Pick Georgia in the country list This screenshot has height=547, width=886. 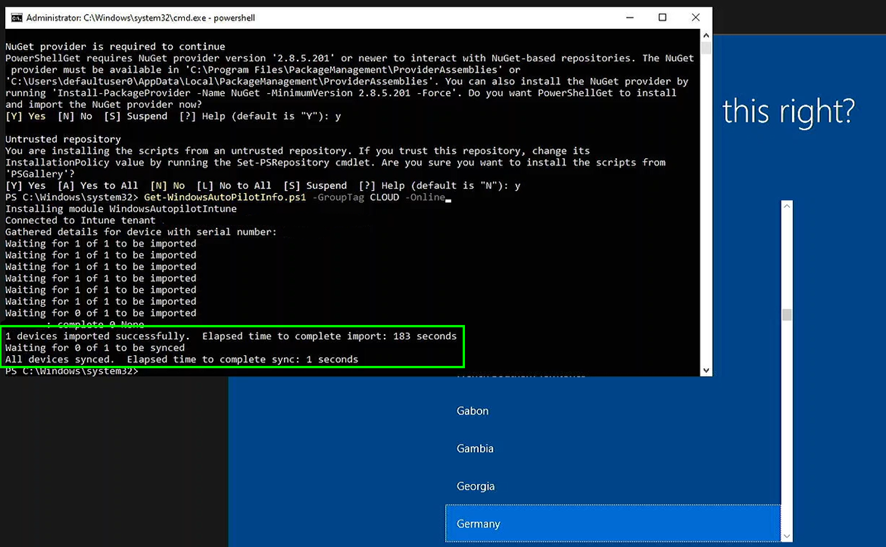(x=476, y=486)
